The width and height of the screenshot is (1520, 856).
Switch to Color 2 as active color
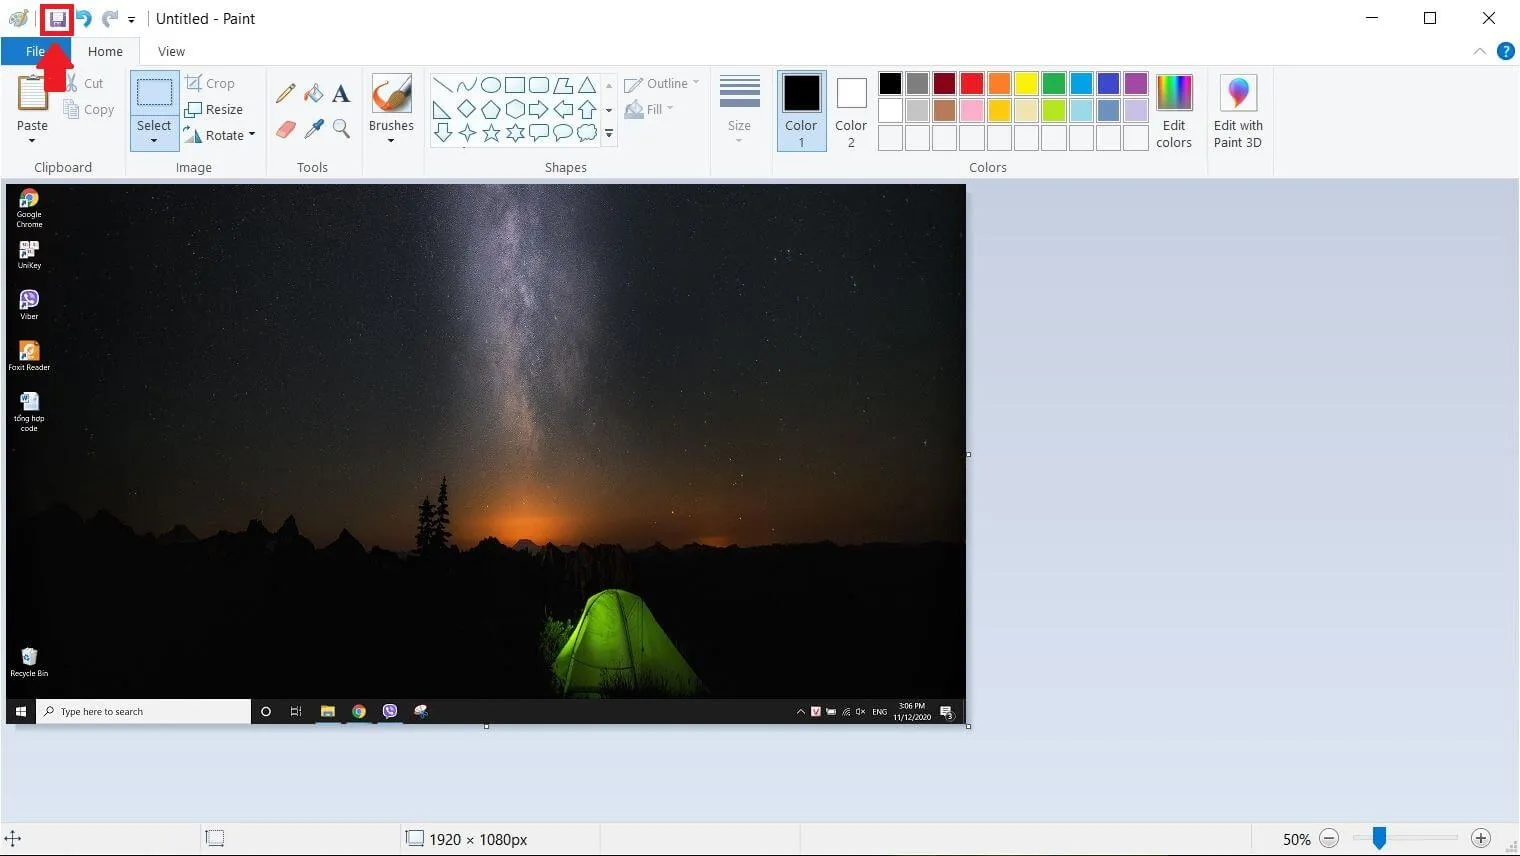(x=850, y=110)
